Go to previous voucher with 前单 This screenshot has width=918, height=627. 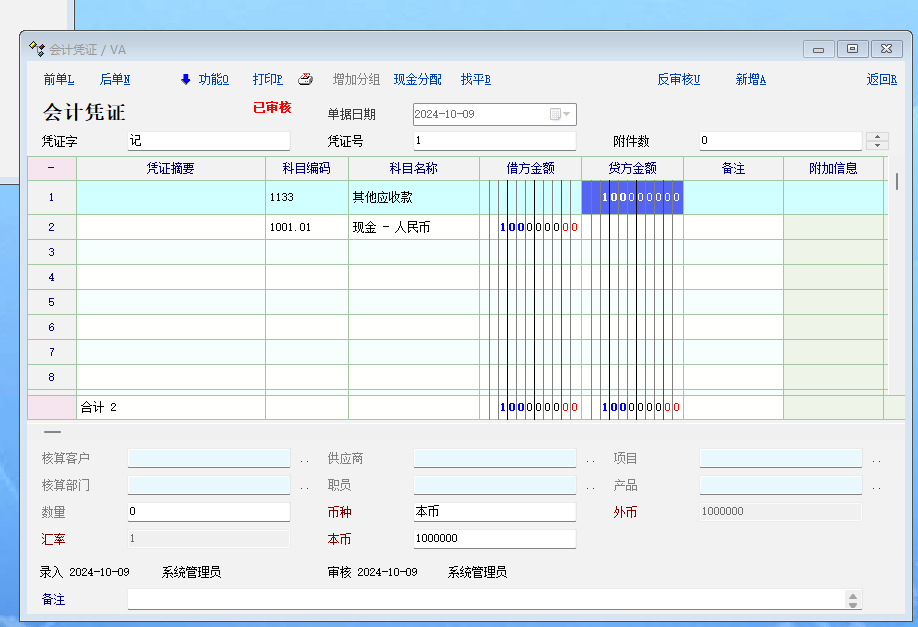tap(58, 80)
